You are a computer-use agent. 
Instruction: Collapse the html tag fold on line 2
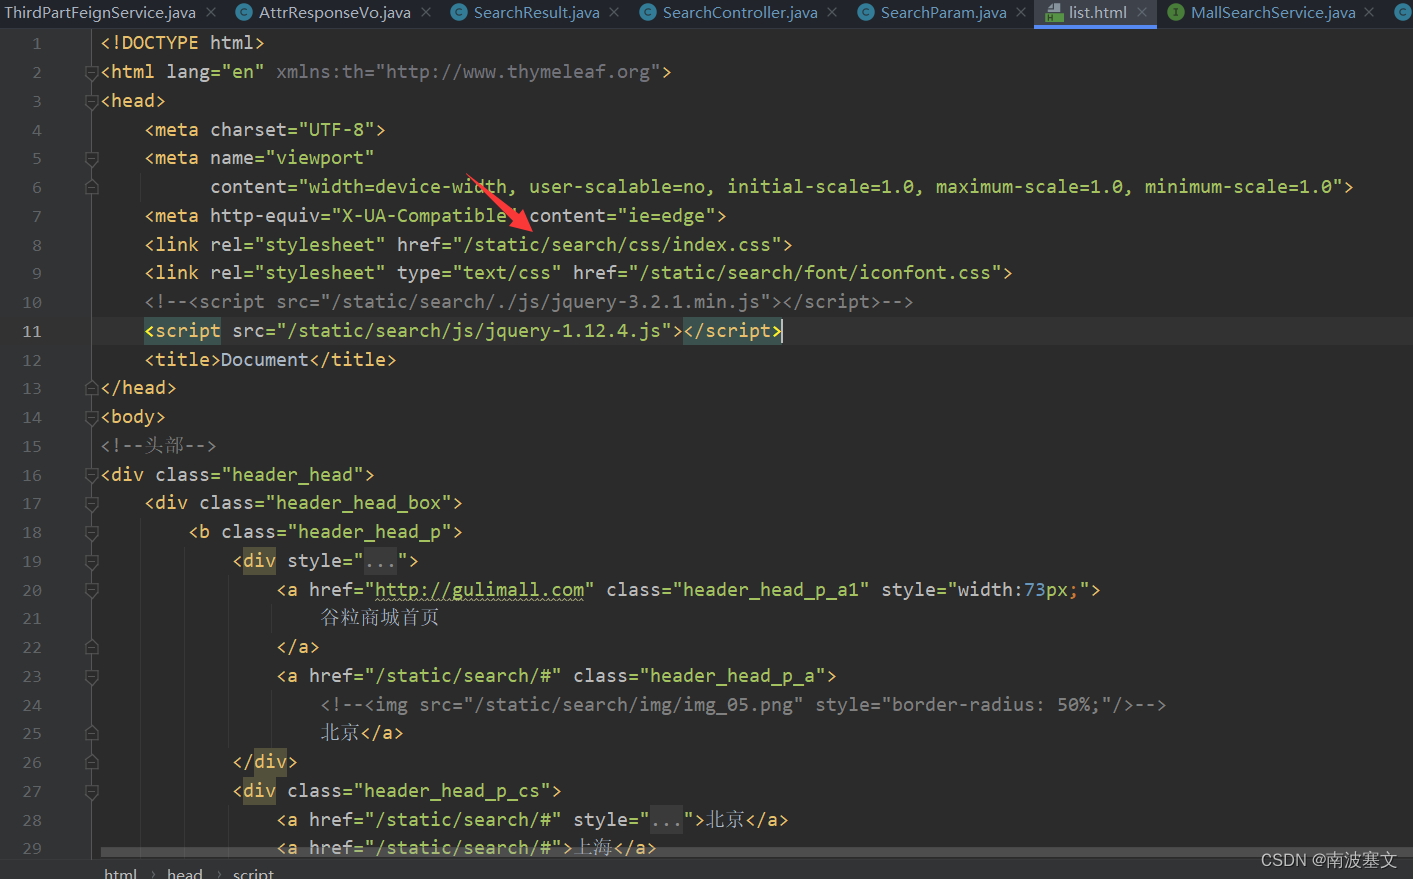[x=92, y=72]
